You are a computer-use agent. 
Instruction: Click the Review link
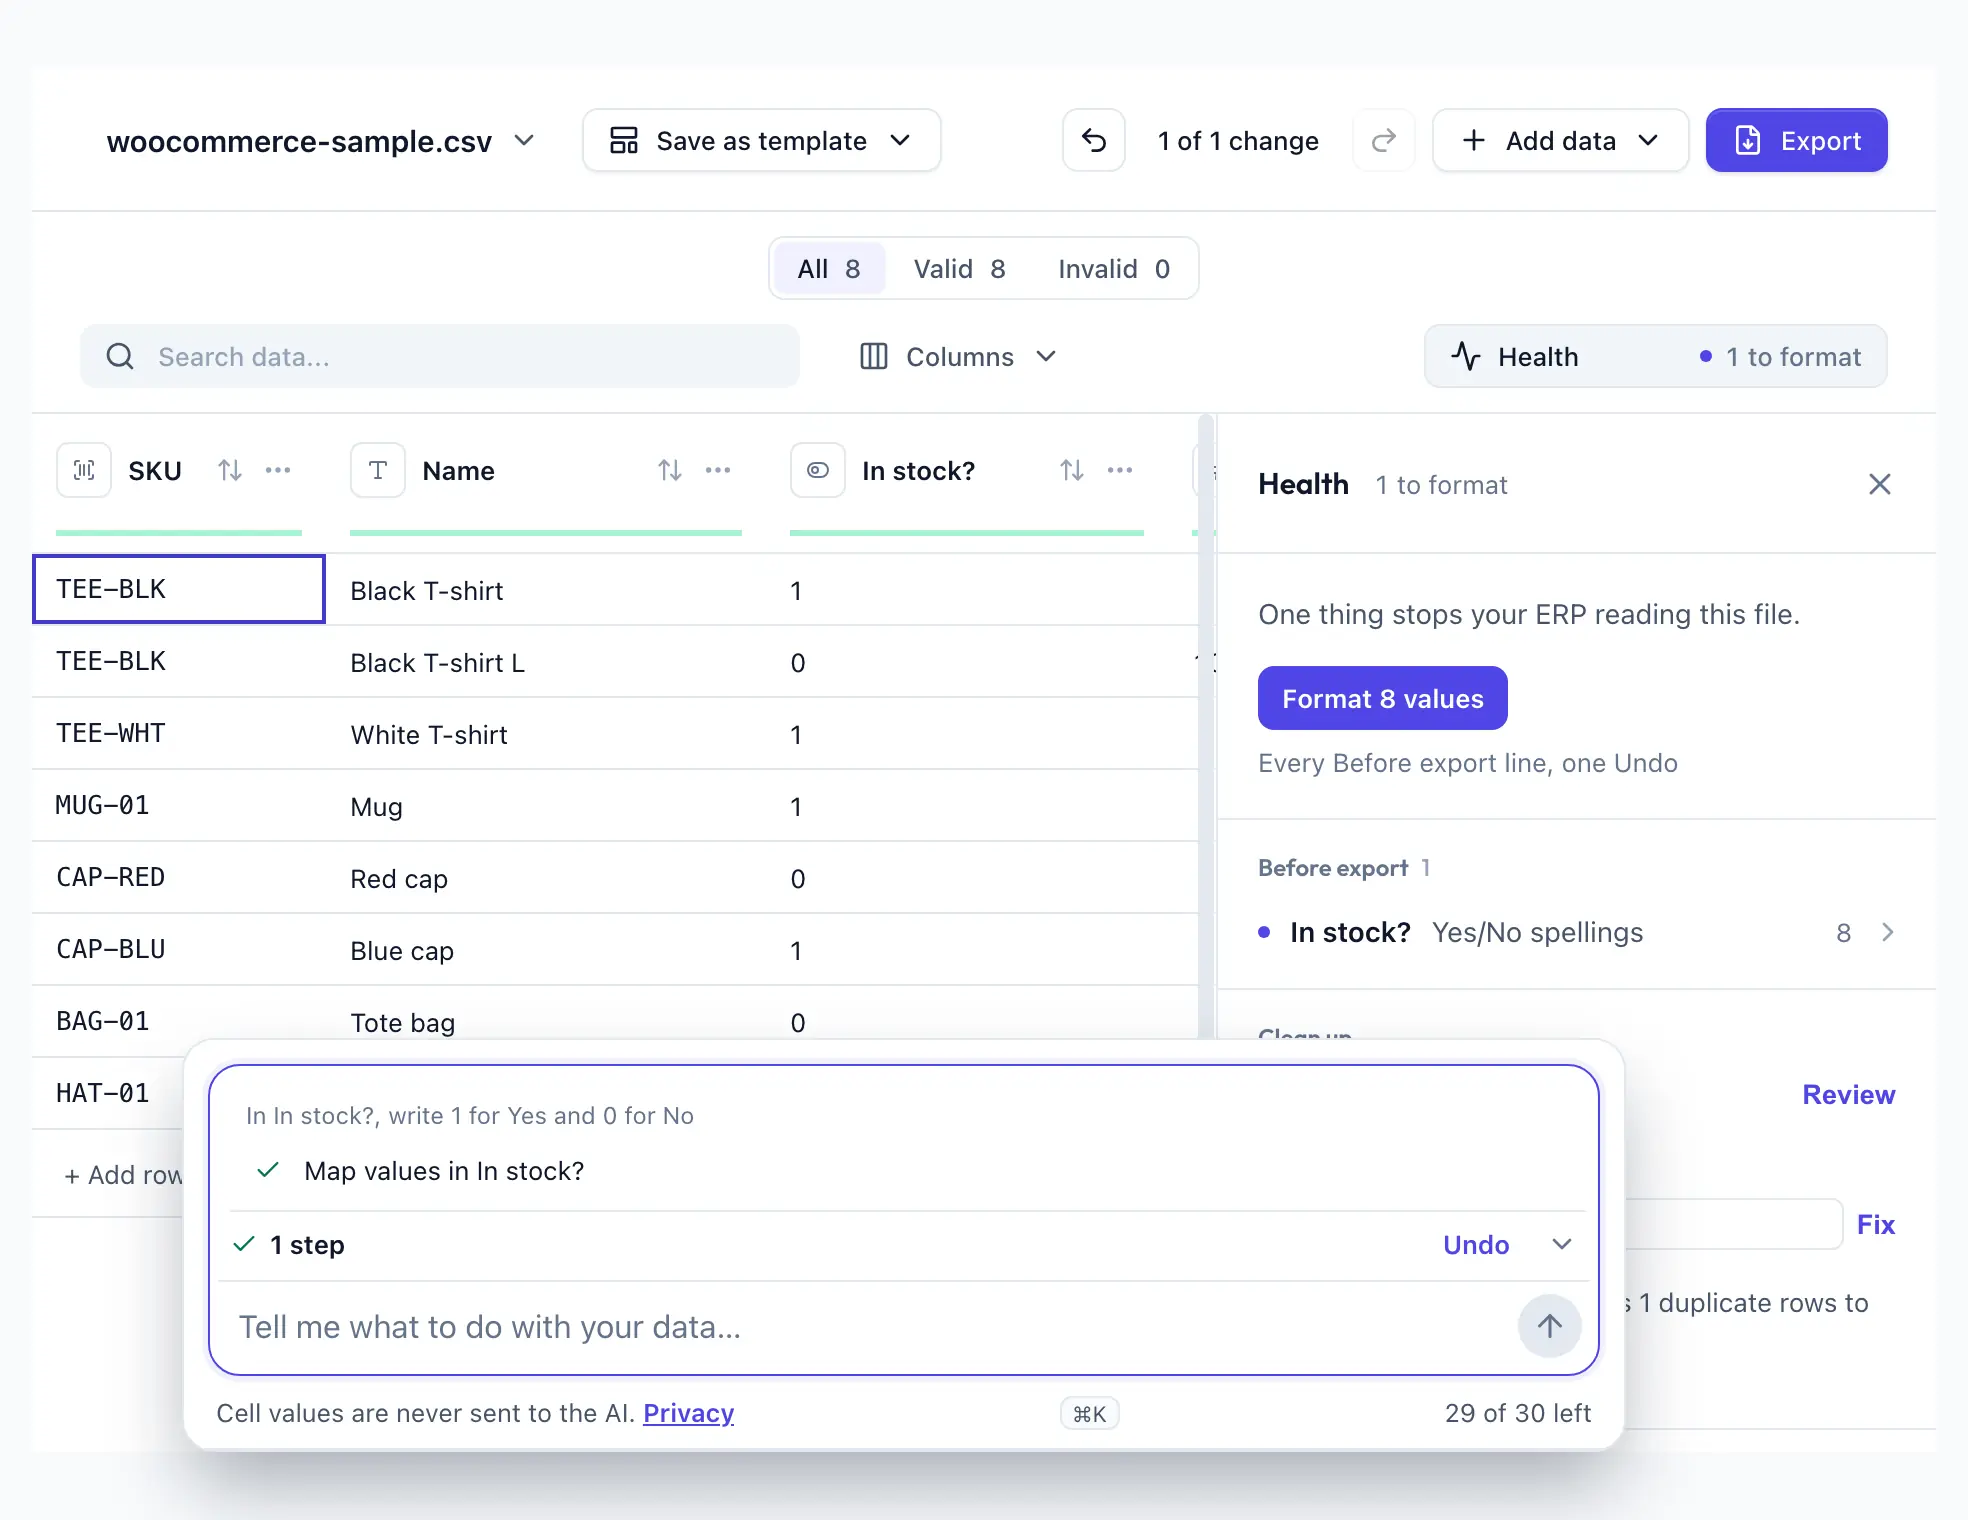[1848, 1094]
